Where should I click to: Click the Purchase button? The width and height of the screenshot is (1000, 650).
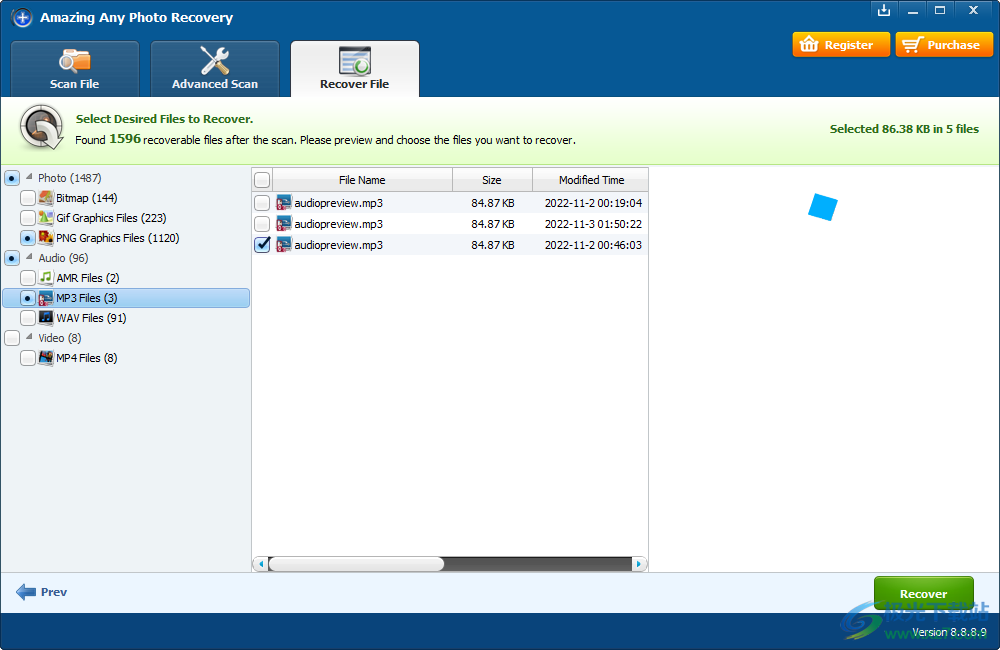[943, 45]
